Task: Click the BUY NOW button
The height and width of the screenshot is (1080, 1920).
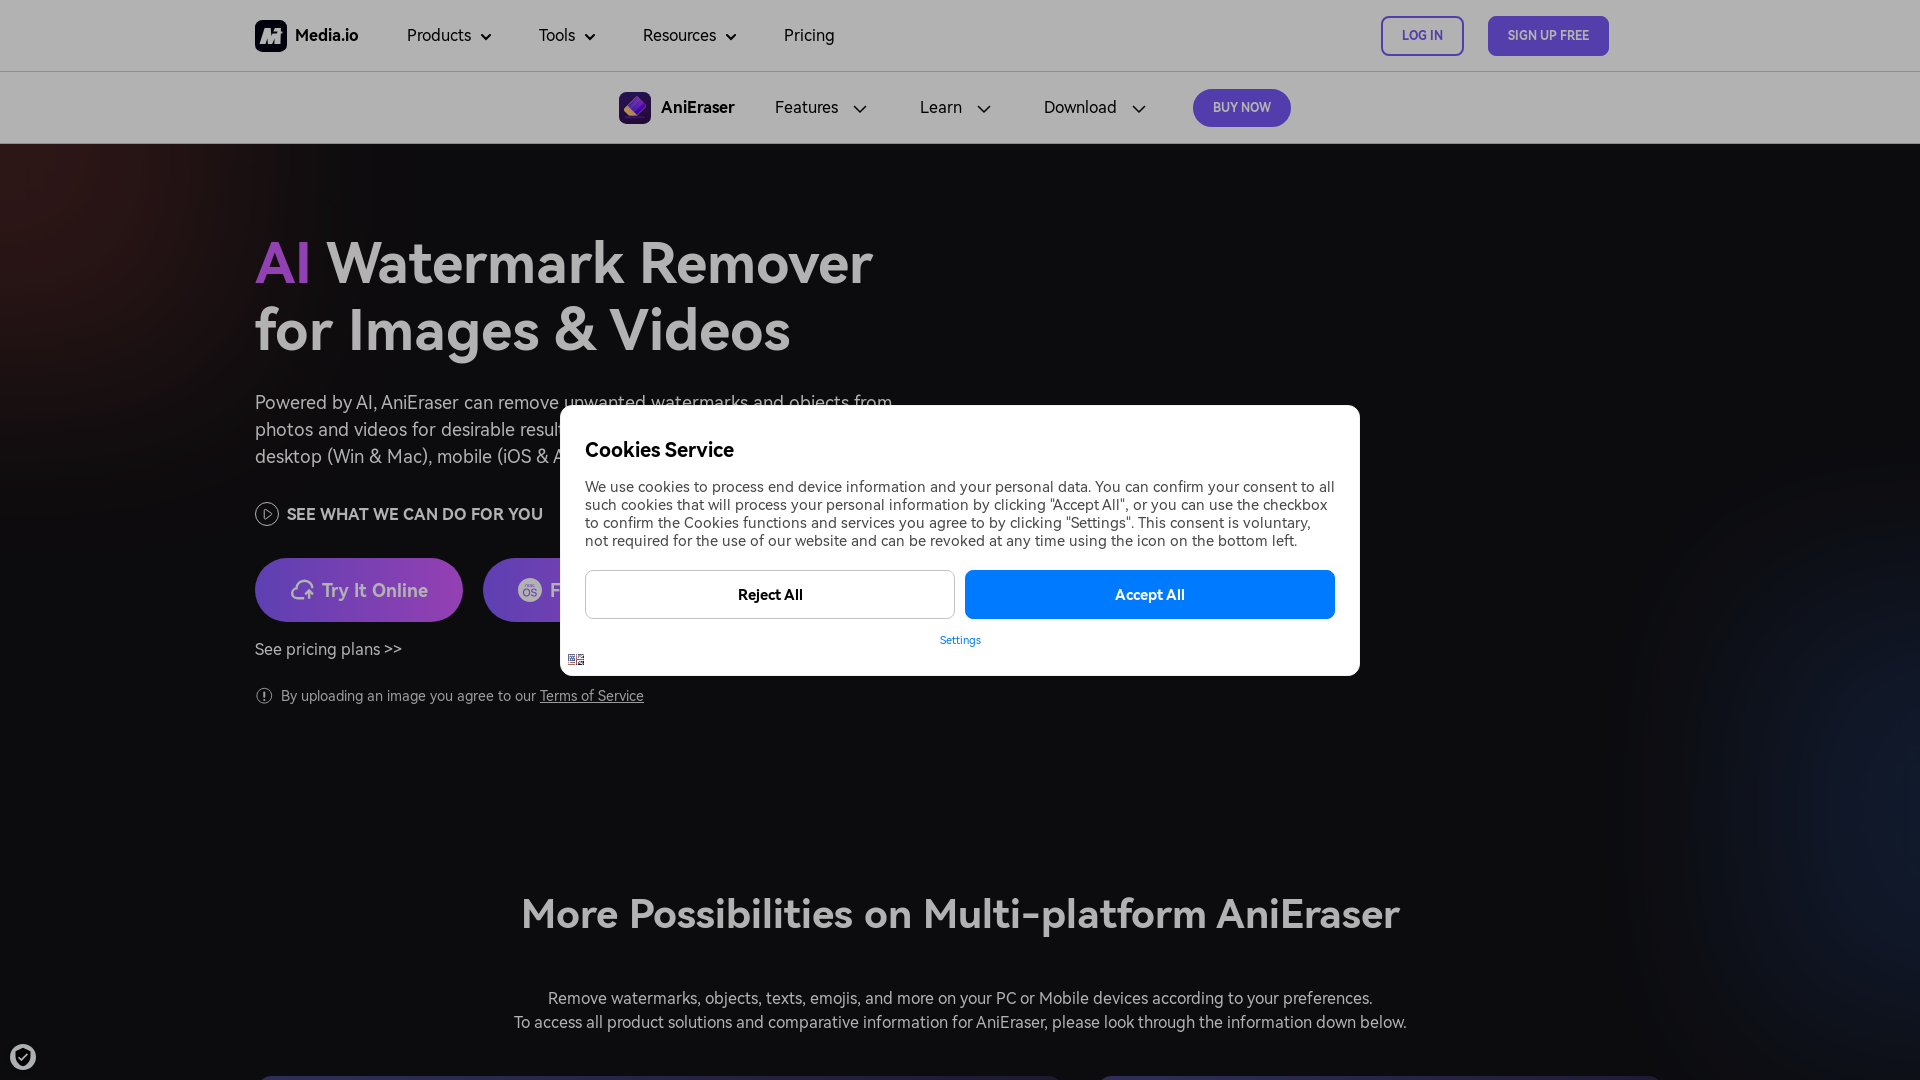Action: pyautogui.click(x=1241, y=107)
